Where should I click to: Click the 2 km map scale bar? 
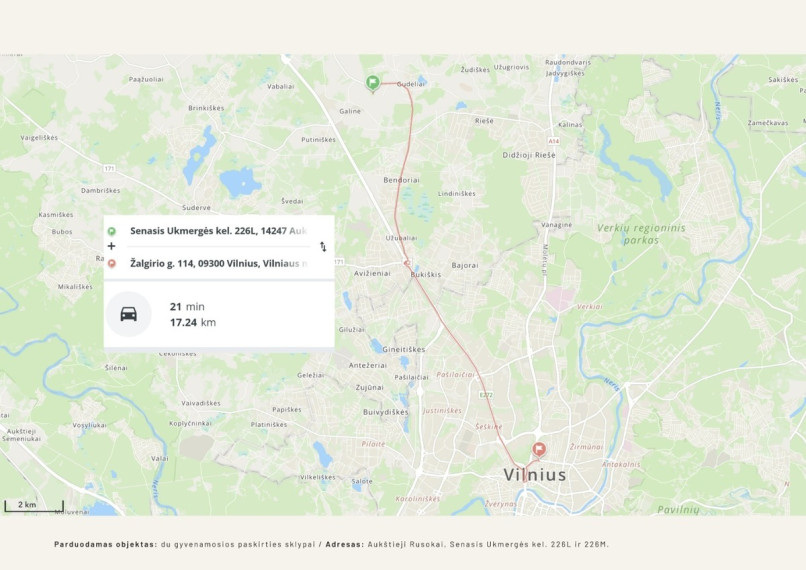34,506
